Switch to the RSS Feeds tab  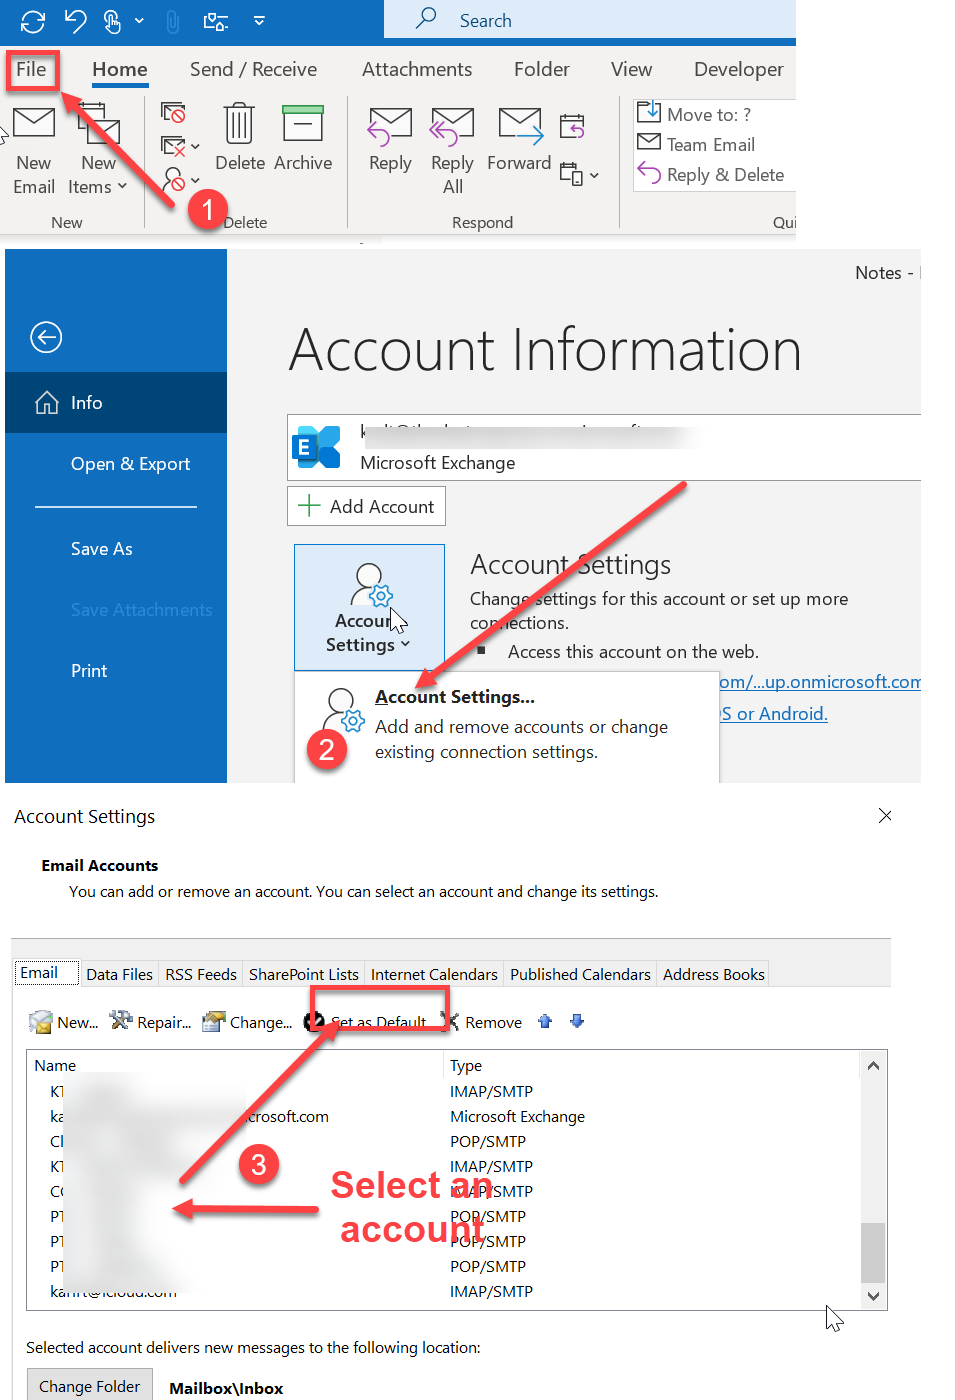(x=201, y=974)
